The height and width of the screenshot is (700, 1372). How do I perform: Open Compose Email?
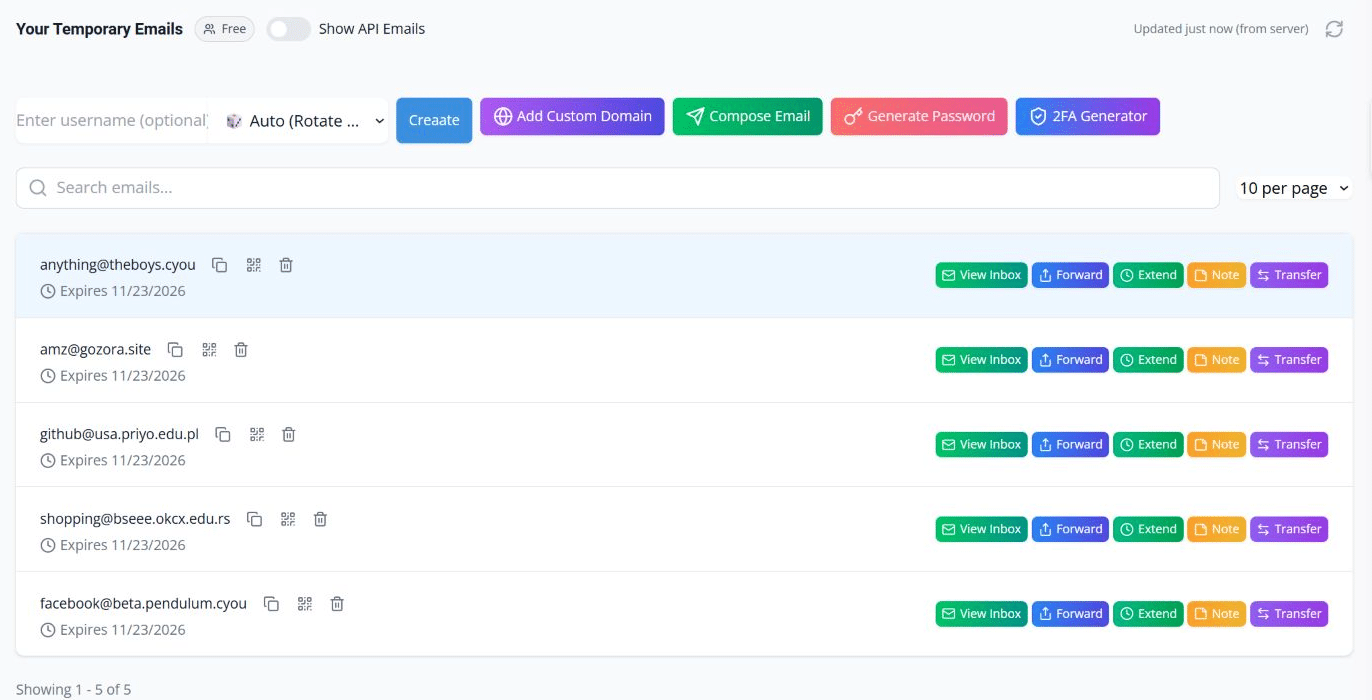coord(748,116)
